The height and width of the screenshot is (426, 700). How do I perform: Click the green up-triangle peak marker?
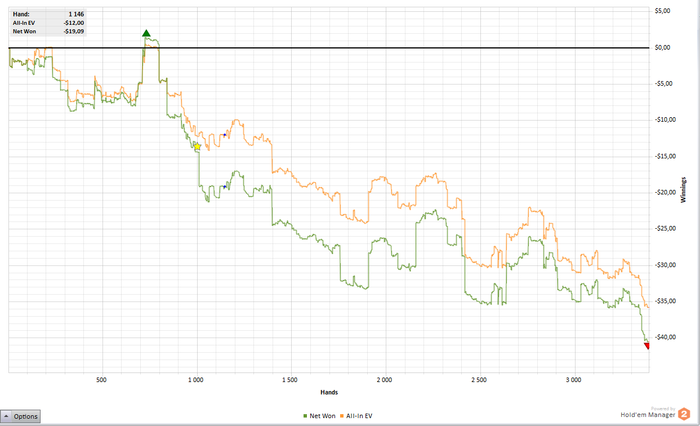(x=146, y=33)
